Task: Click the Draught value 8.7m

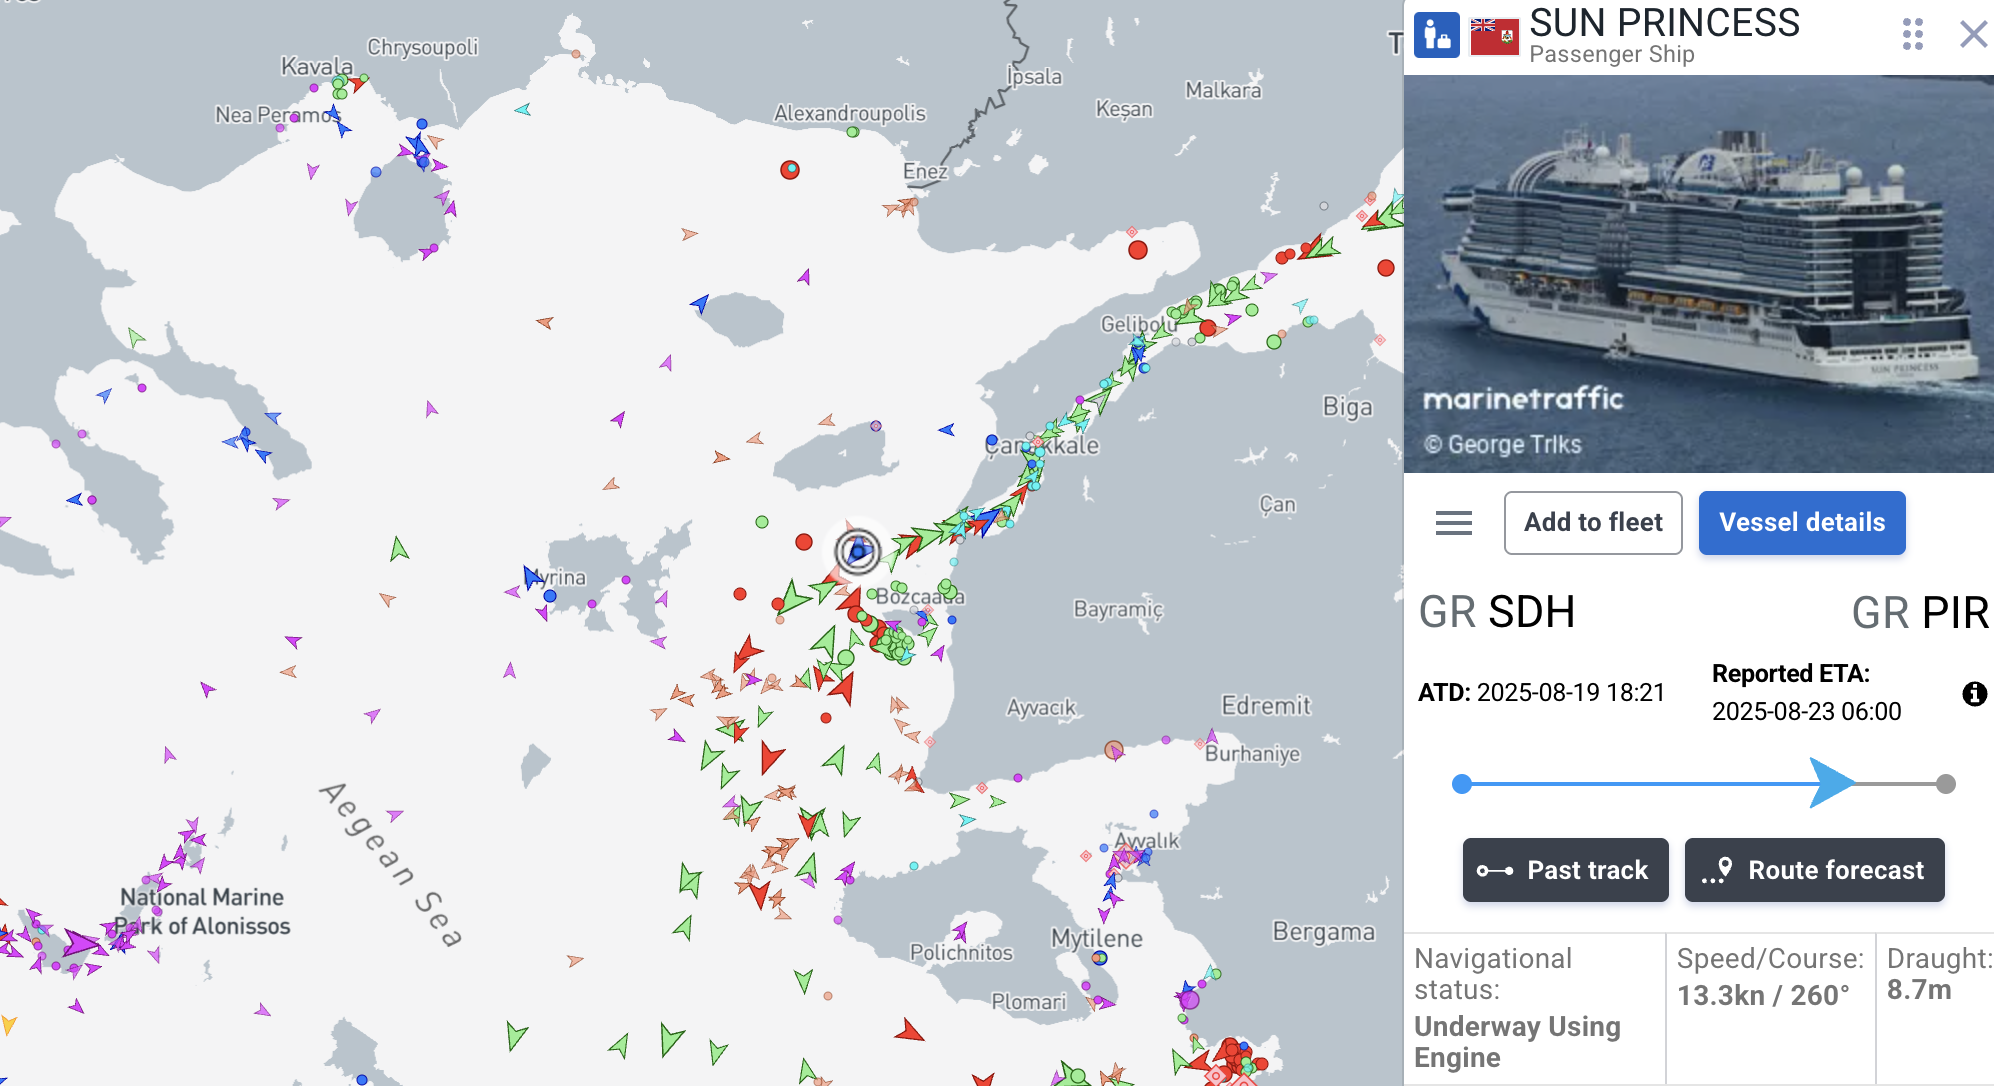Action: pyautogui.click(x=1919, y=990)
